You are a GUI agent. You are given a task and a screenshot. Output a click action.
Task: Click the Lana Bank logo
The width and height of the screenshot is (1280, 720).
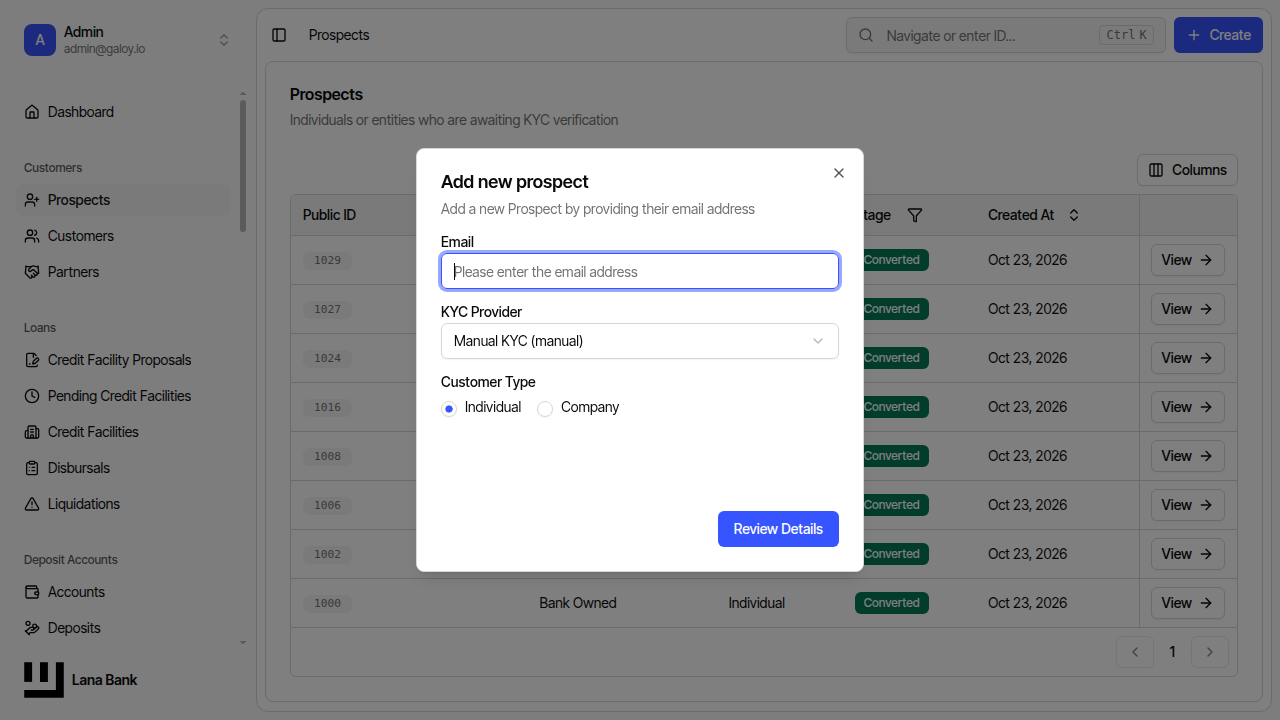tap(44, 680)
